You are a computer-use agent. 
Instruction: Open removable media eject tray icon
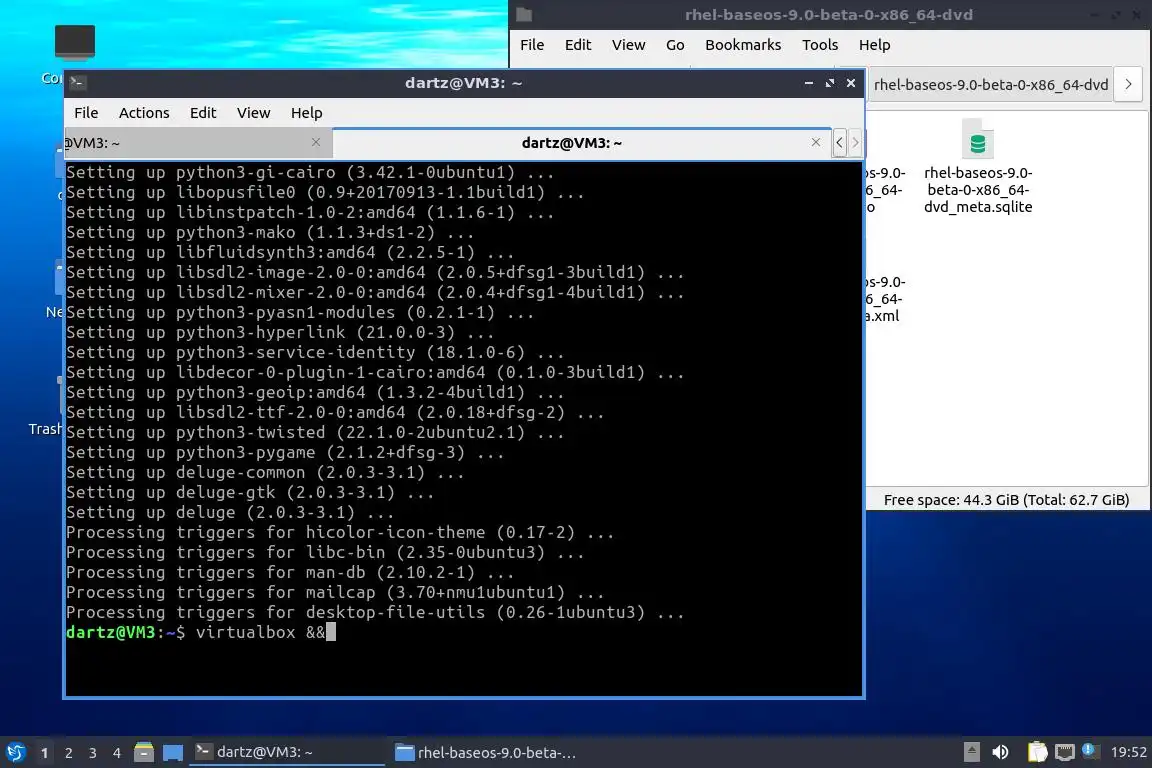coord(971,752)
